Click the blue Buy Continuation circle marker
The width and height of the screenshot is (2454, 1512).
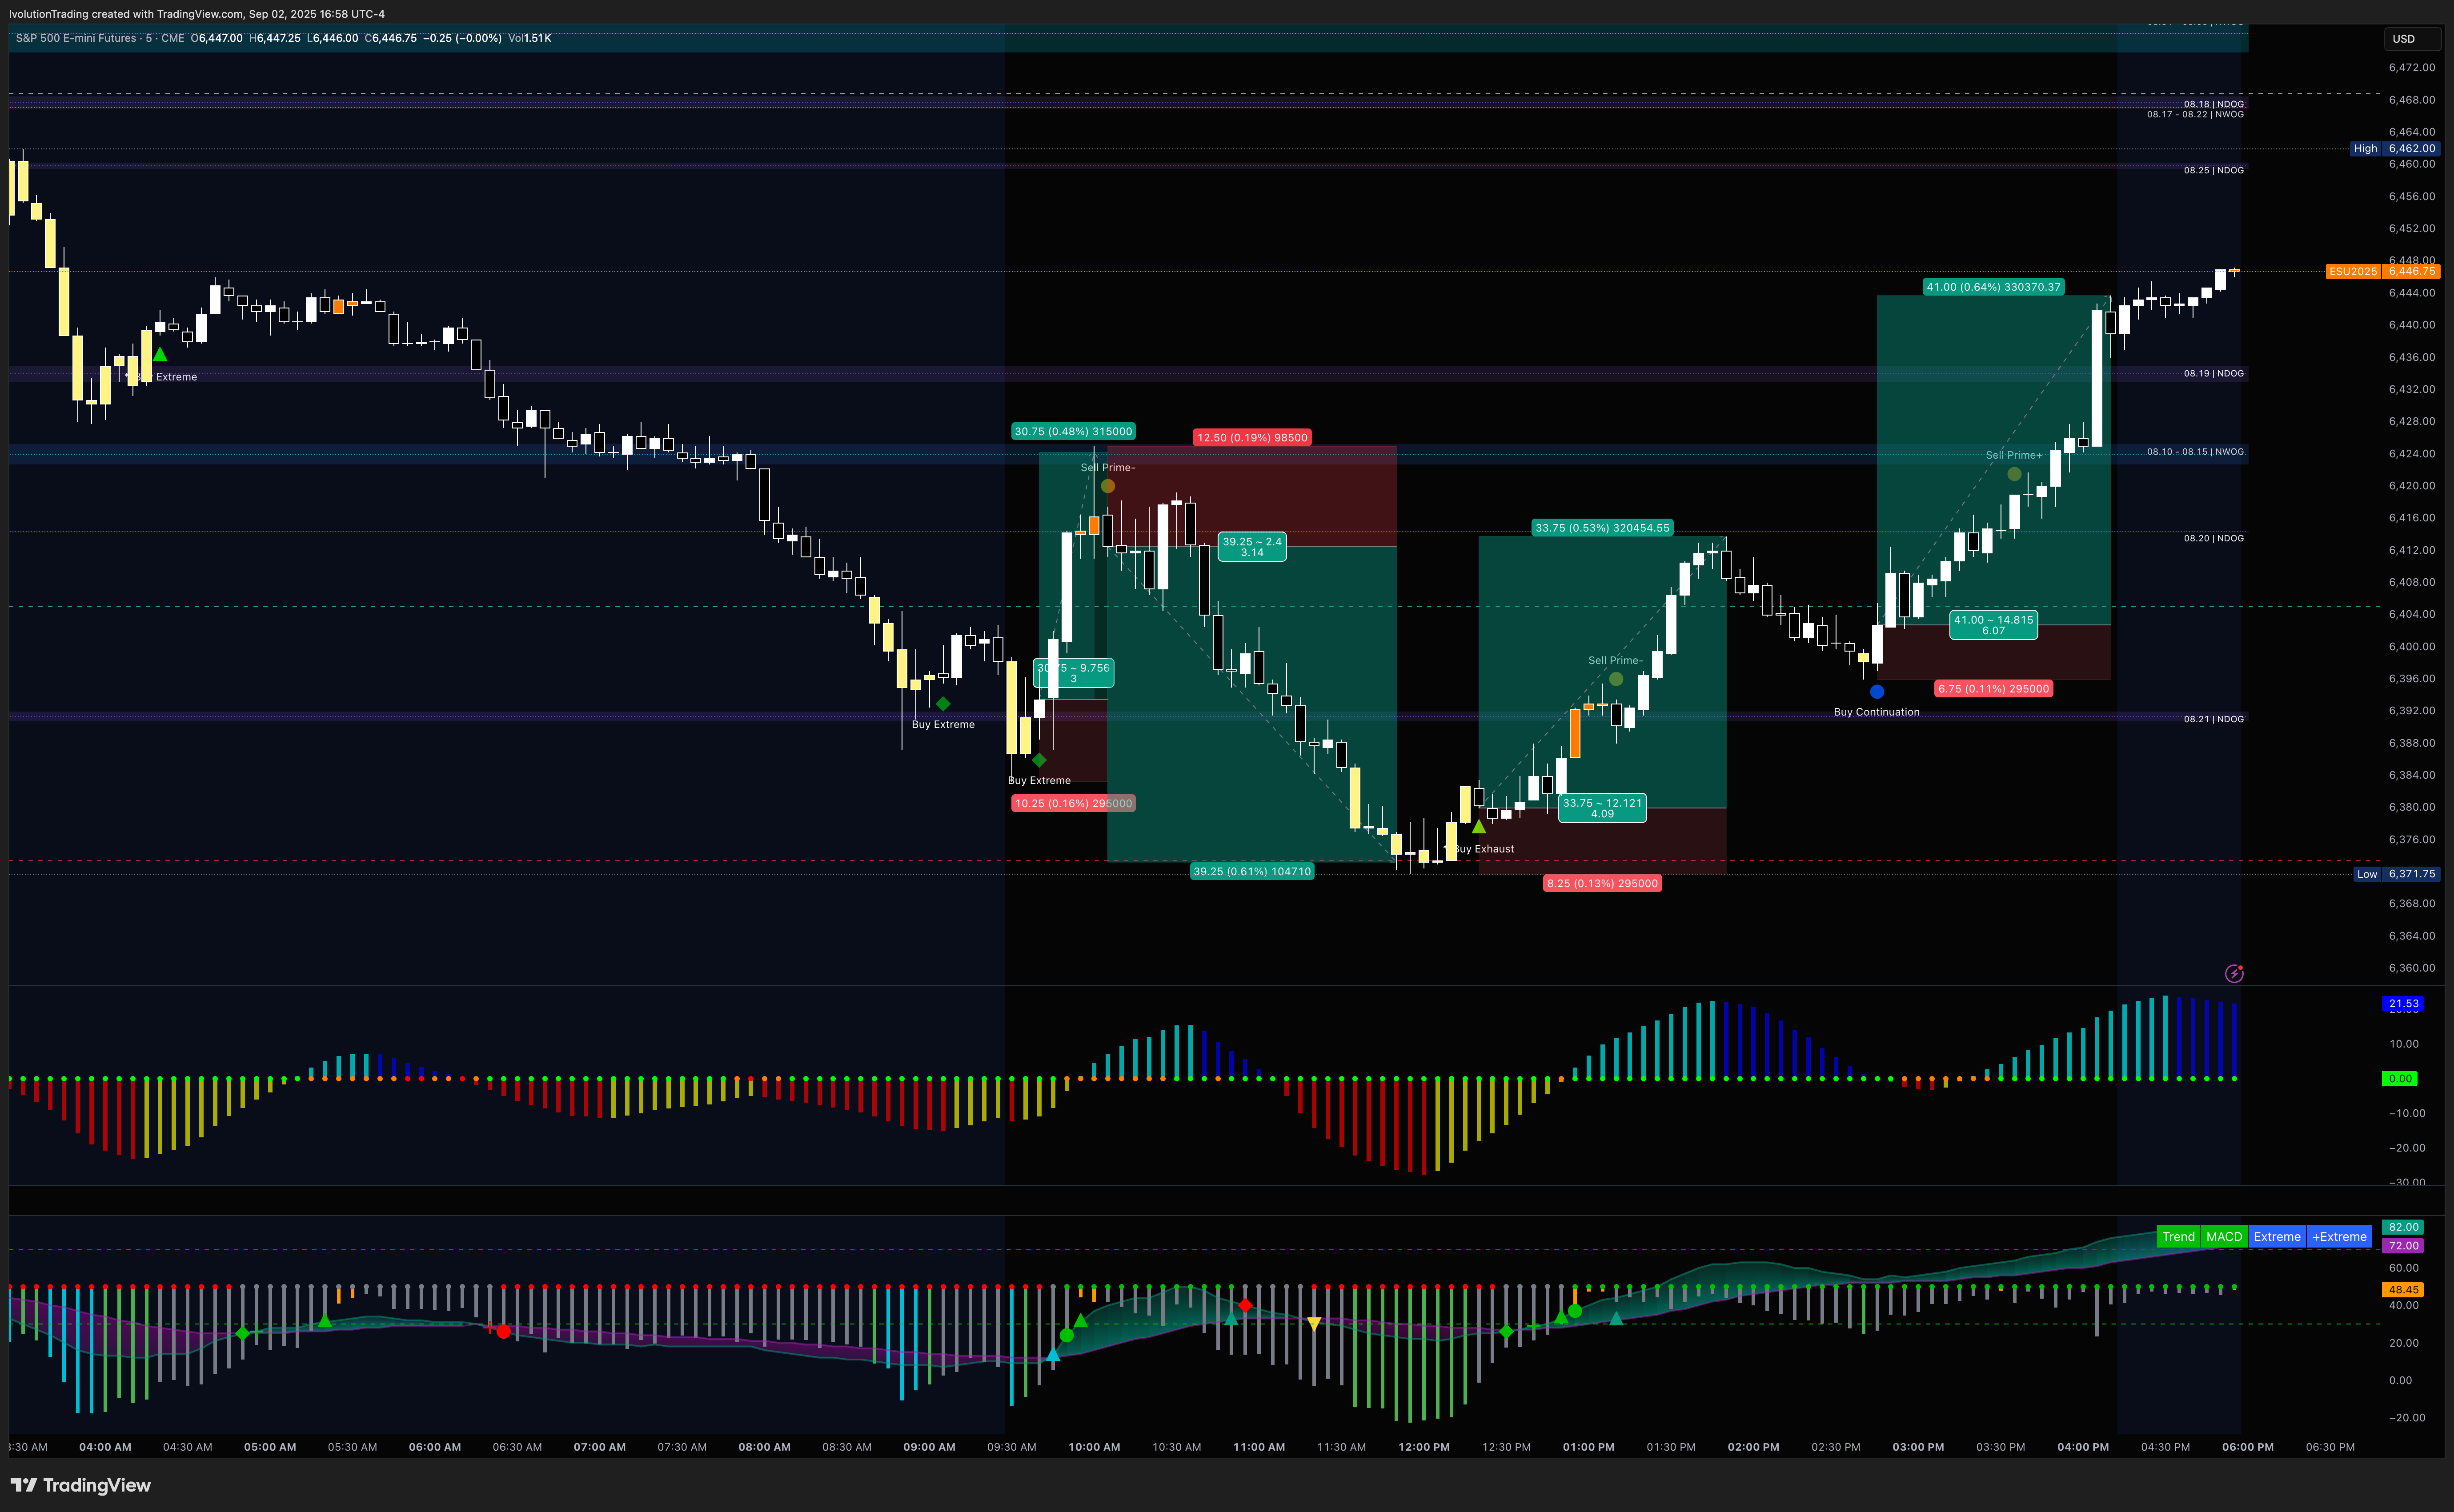[x=1877, y=691]
